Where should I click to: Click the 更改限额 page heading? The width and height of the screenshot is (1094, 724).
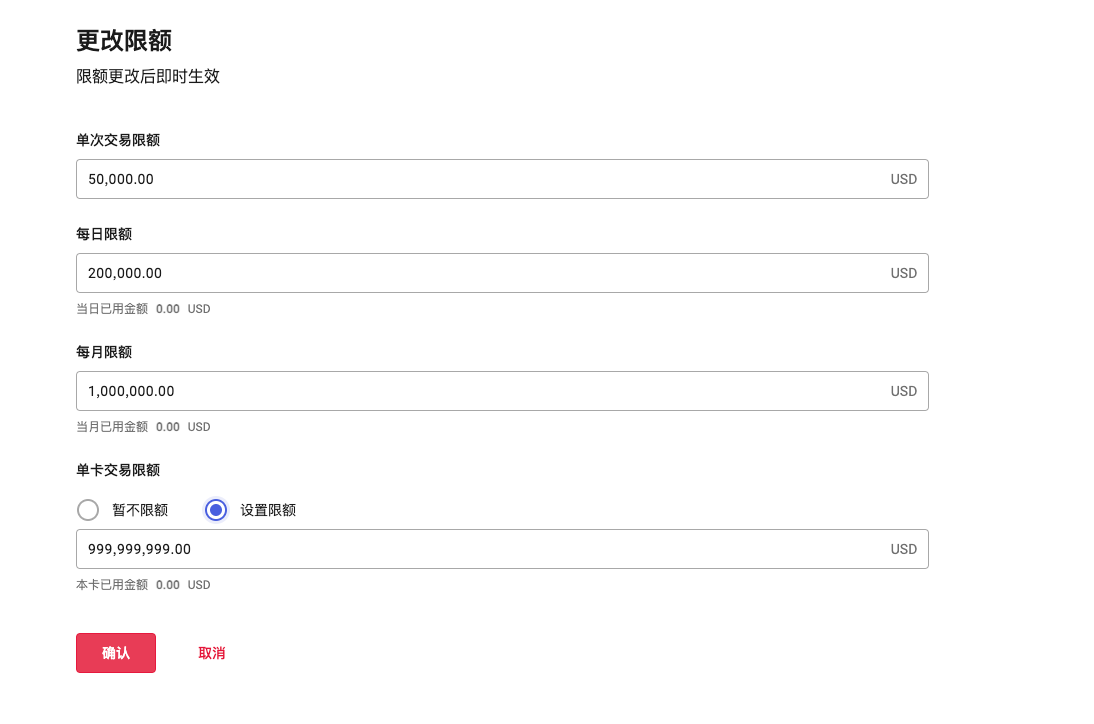pyautogui.click(x=124, y=40)
